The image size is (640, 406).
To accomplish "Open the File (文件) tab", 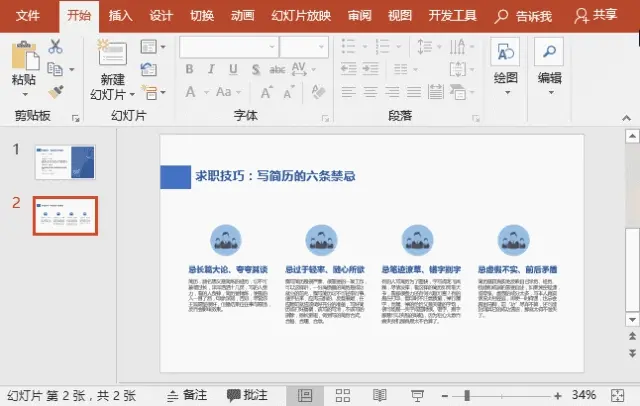I will click(27, 16).
